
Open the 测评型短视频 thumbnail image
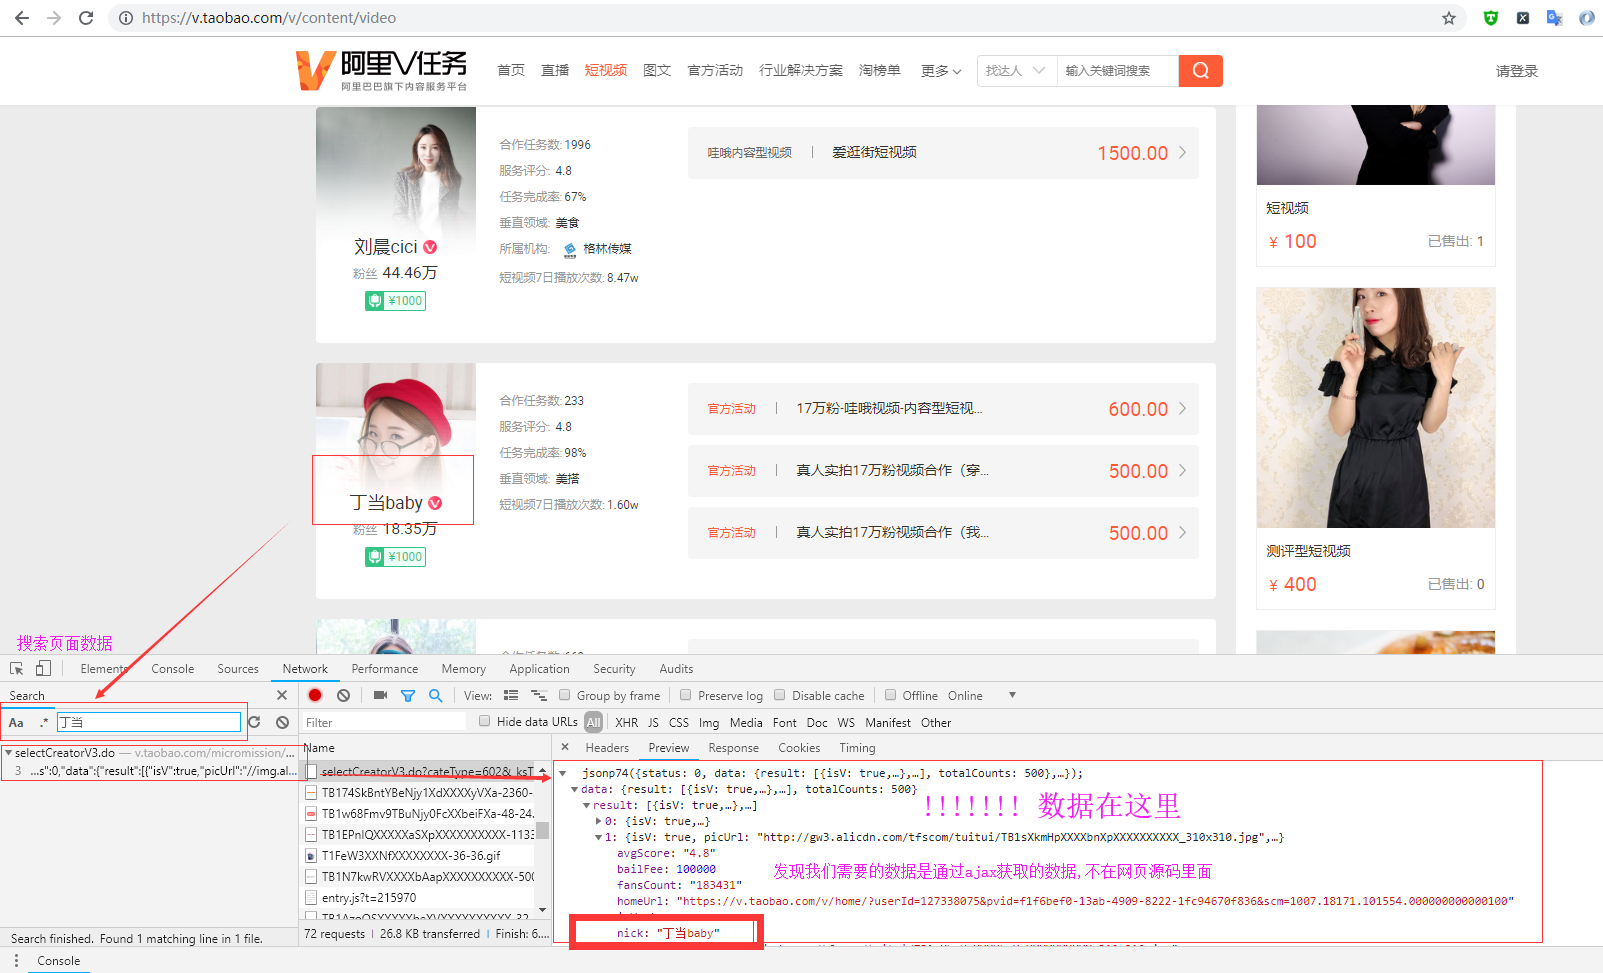tap(1376, 408)
